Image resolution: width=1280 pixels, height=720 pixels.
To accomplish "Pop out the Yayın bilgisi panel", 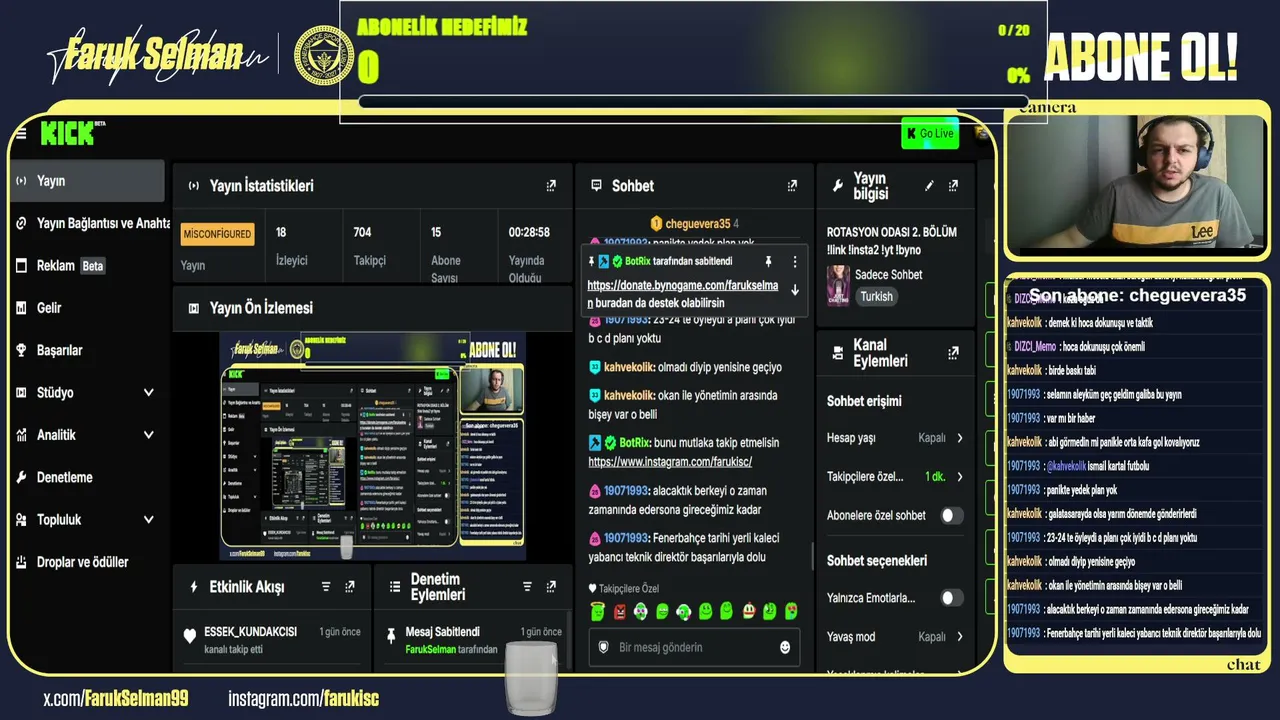I will coord(953,186).
